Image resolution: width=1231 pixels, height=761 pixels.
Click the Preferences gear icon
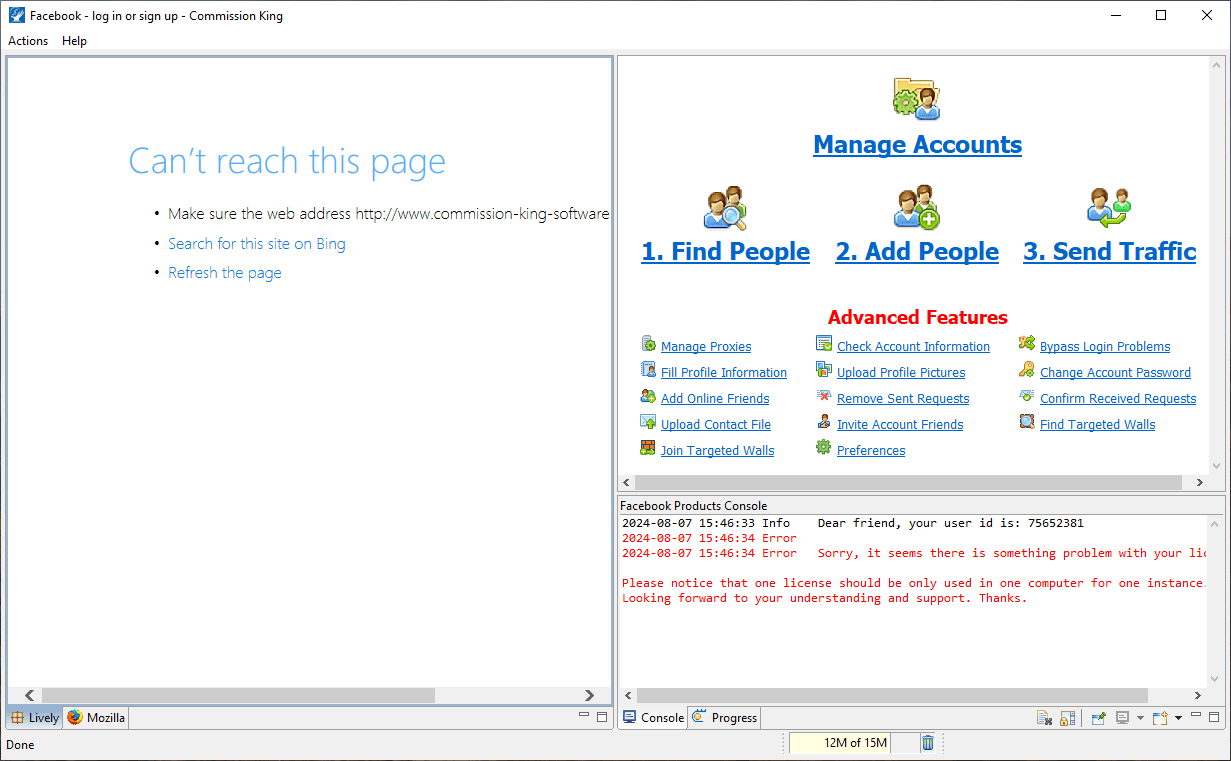pyautogui.click(x=824, y=448)
